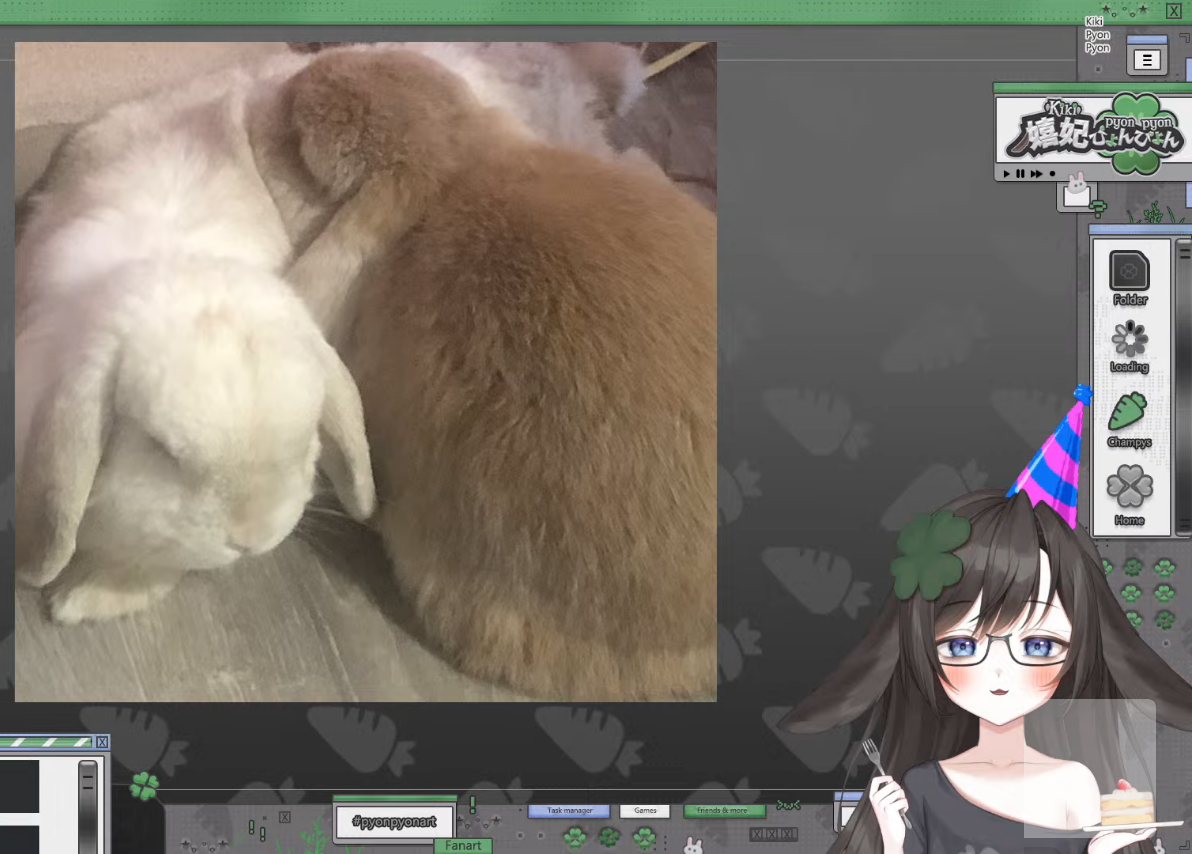Click the middle clover icon in the taskbar
The width and height of the screenshot is (1192, 854).
(609, 838)
